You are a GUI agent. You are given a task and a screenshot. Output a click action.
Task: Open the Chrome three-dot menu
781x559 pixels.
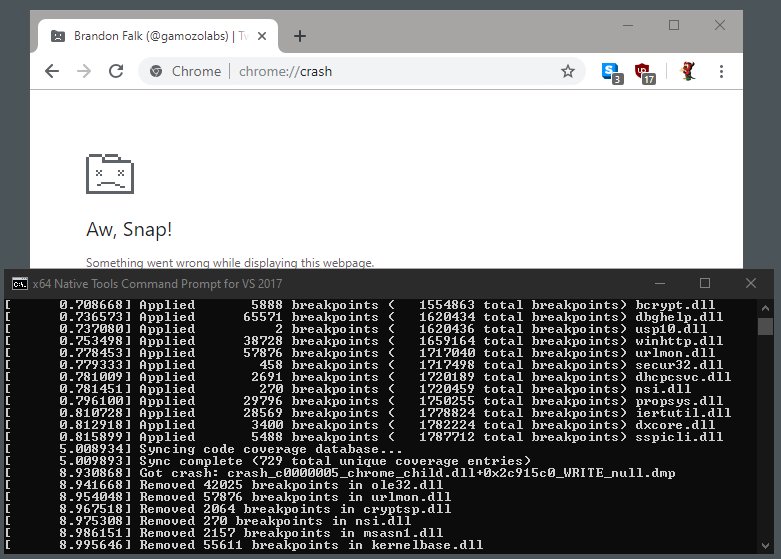pyautogui.click(x=721, y=71)
